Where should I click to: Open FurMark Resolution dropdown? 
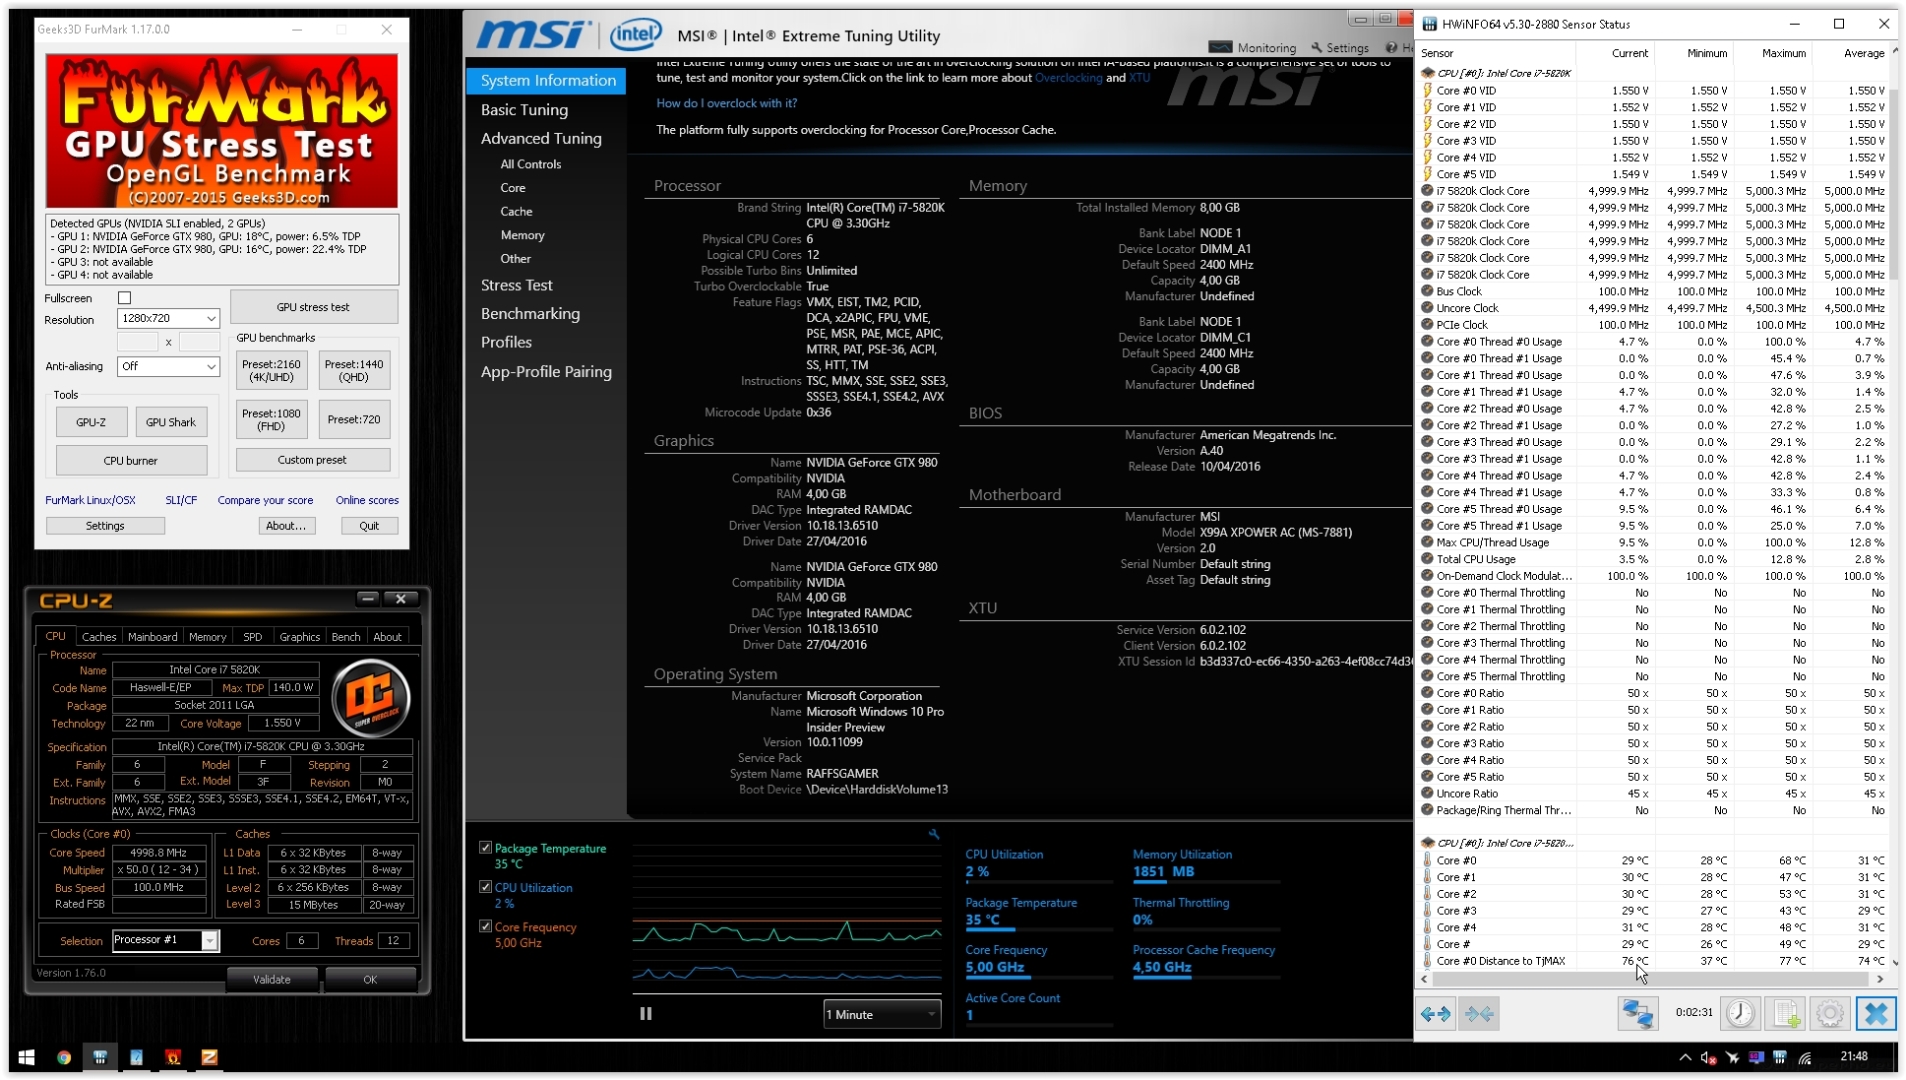pyautogui.click(x=168, y=318)
